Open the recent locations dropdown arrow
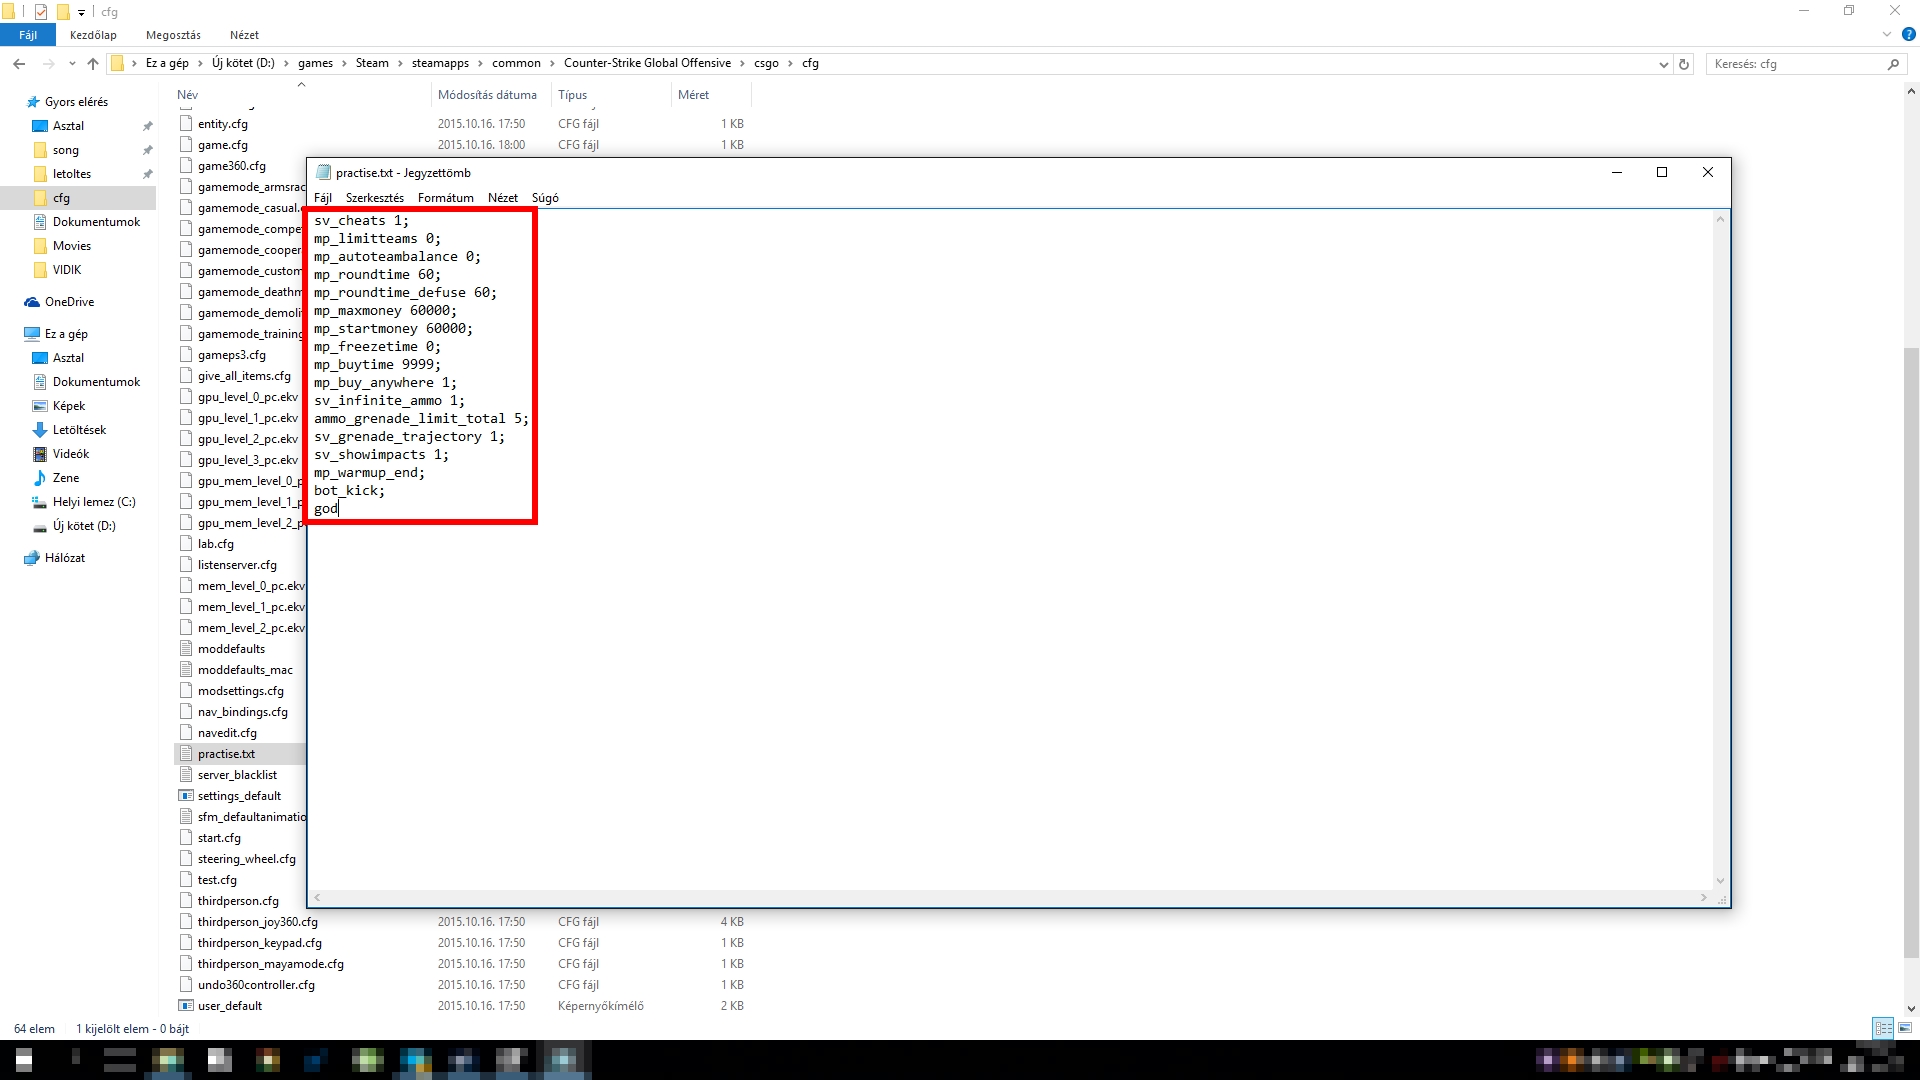Image resolution: width=1920 pixels, height=1080 pixels. [72, 64]
